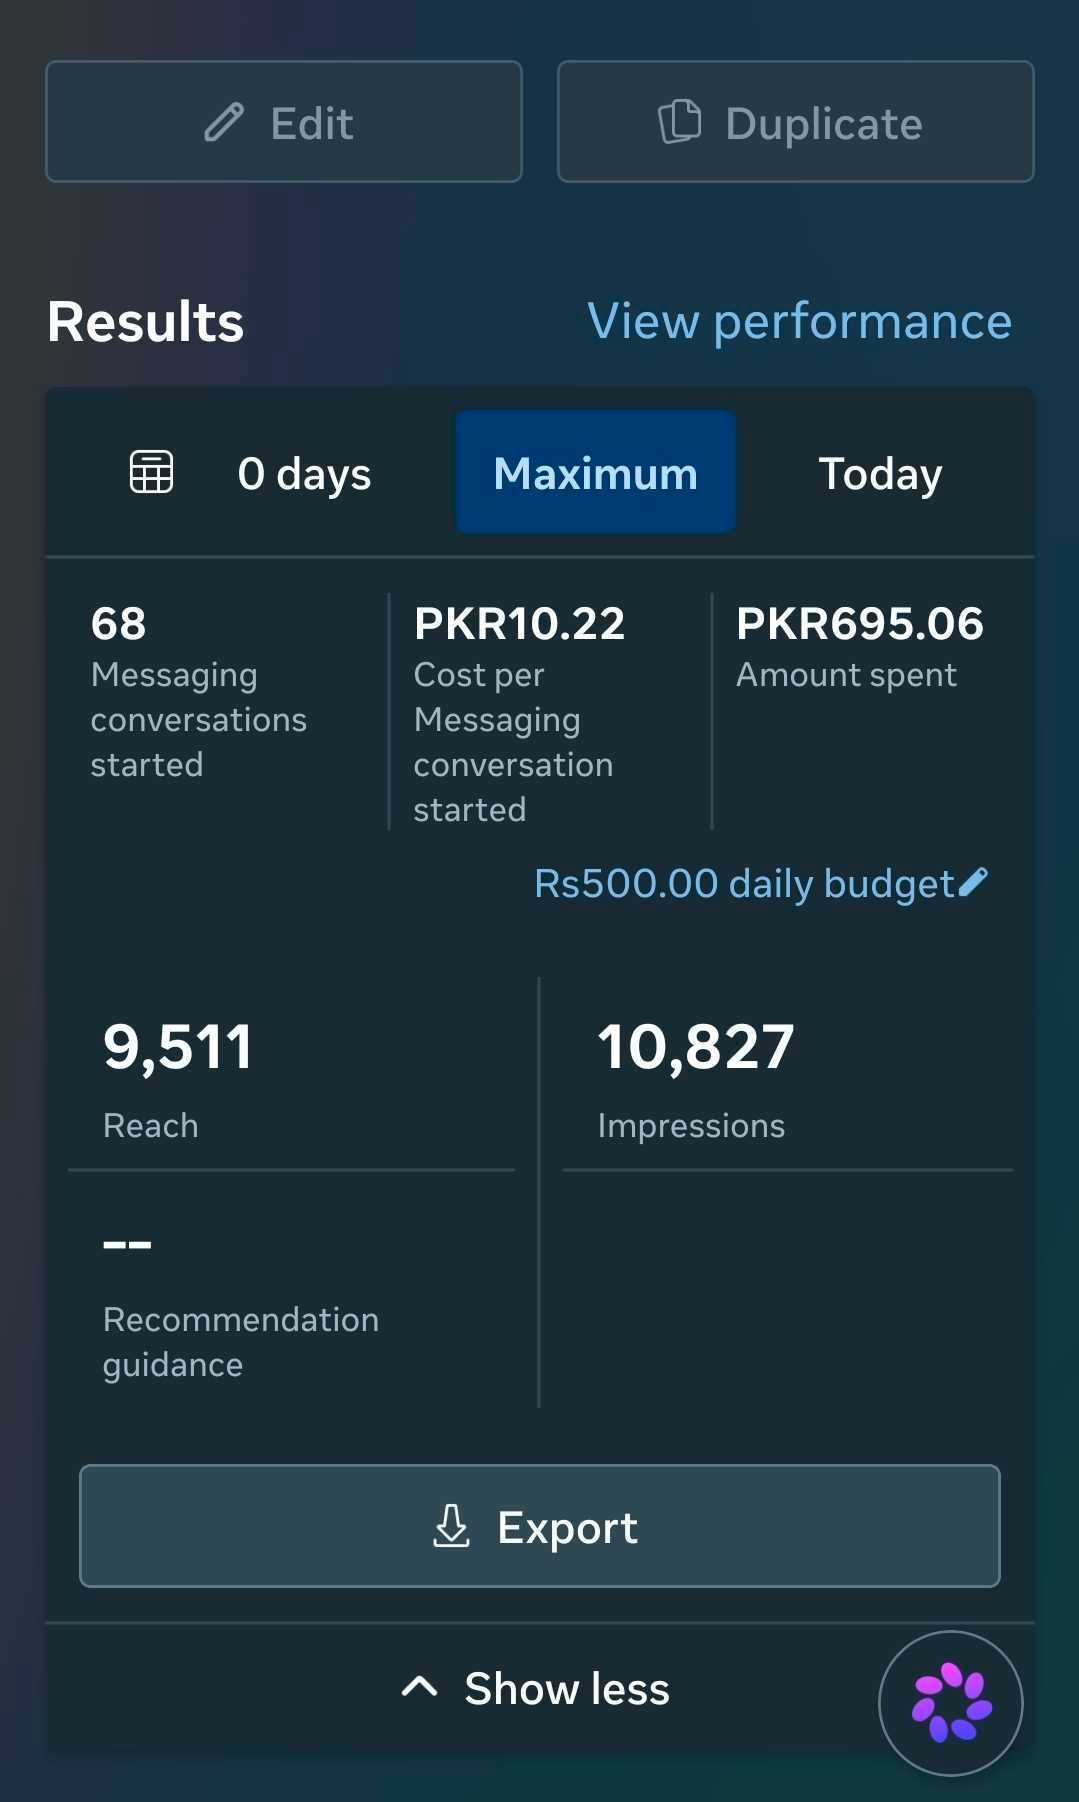1079x1802 pixels.
Task: Edit the Rs500.00 daily budget link
Action: pyautogui.click(x=744, y=884)
